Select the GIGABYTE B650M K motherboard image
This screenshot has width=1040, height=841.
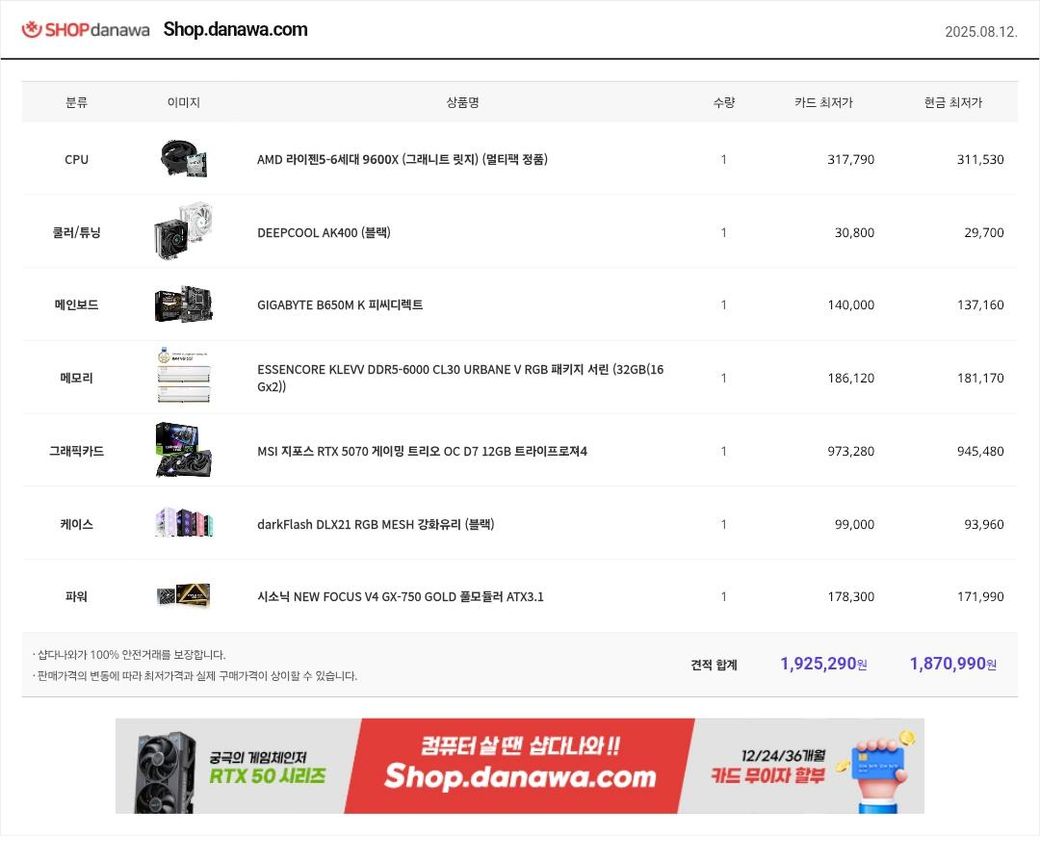tap(183, 305)
